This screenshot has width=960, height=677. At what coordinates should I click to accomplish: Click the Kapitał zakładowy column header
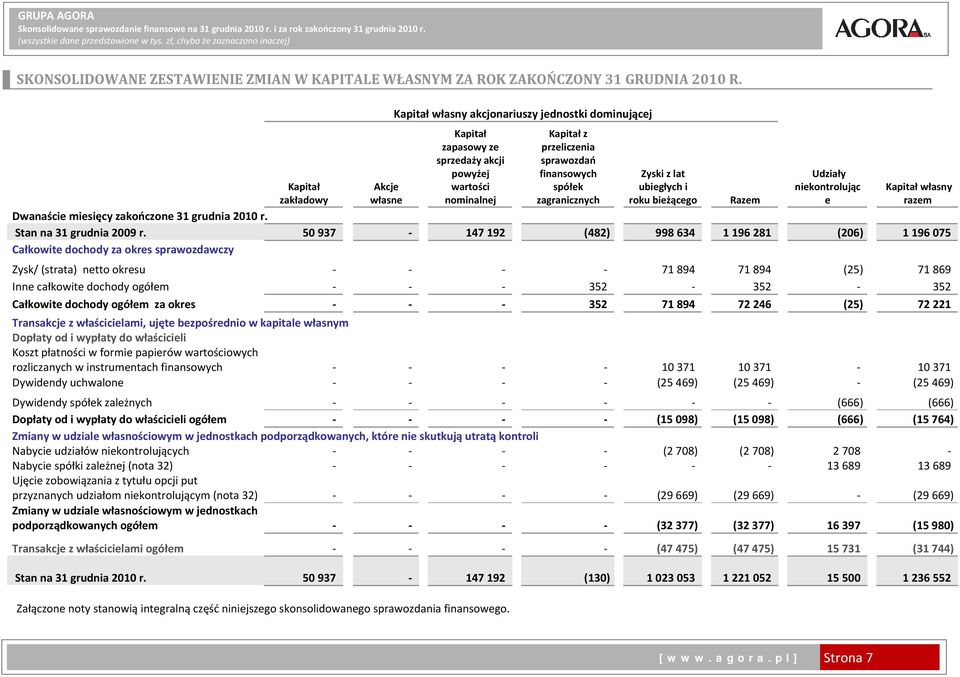click(x=304, y=193)
